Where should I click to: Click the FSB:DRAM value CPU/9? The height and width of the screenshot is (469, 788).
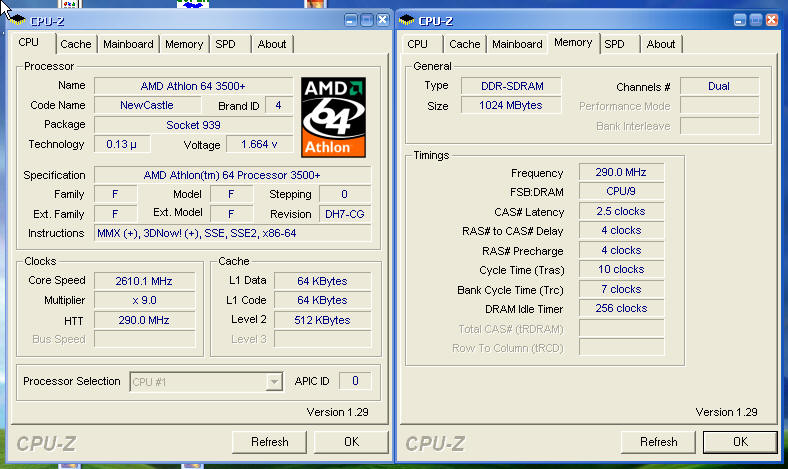click(621, 192)
